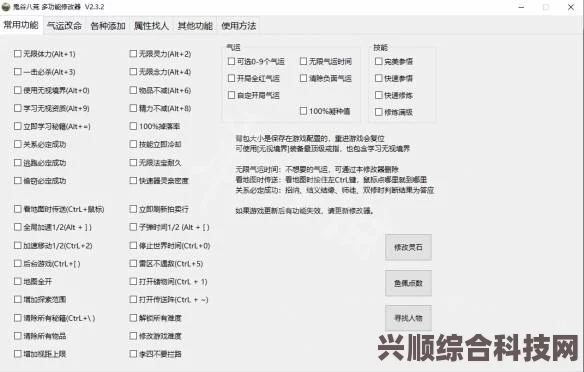Check 快速参悟 skill option
This screenshot has width=584, height=372.
click(x=378, y=78)
